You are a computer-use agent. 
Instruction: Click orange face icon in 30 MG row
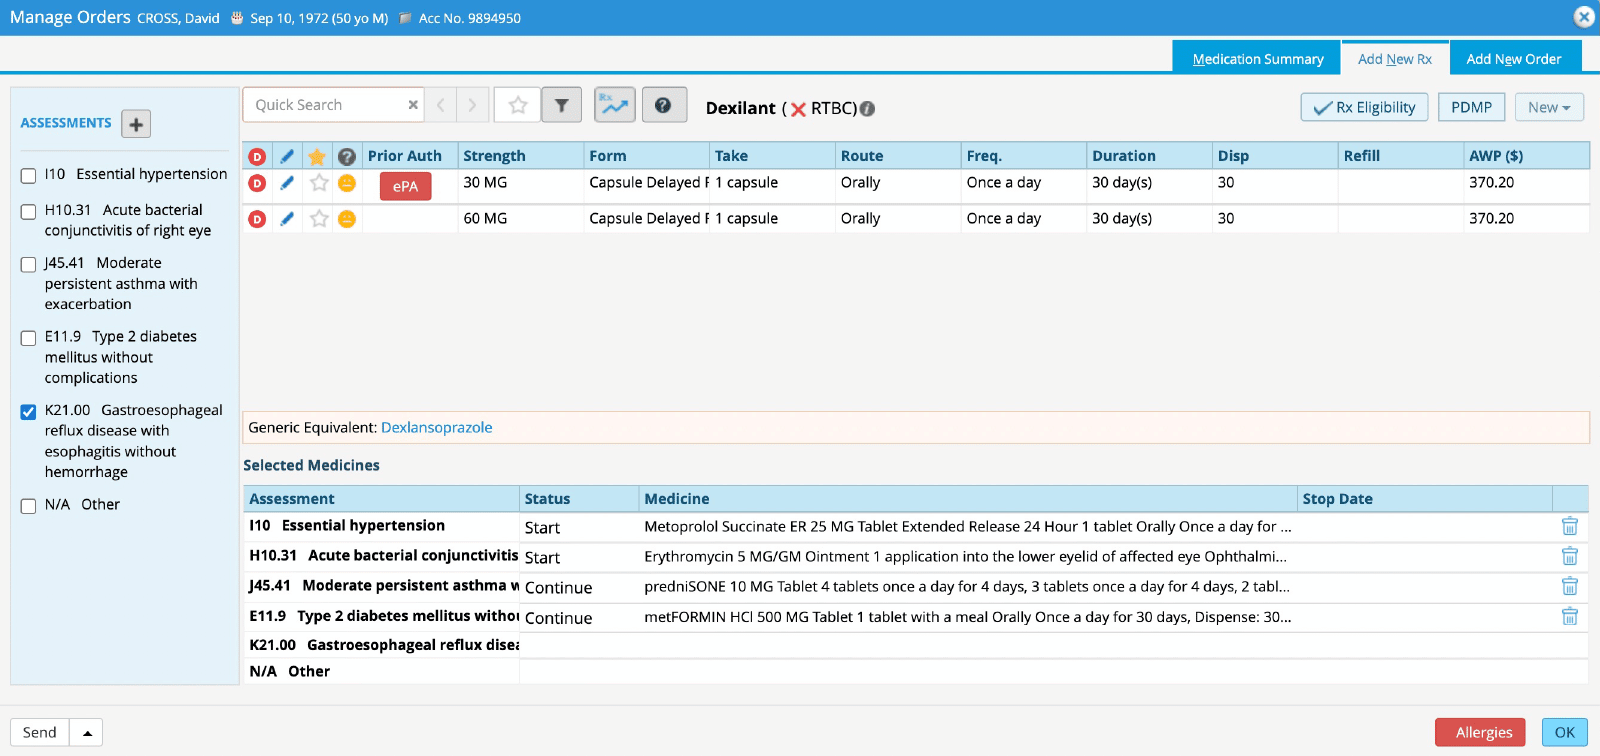347,183
